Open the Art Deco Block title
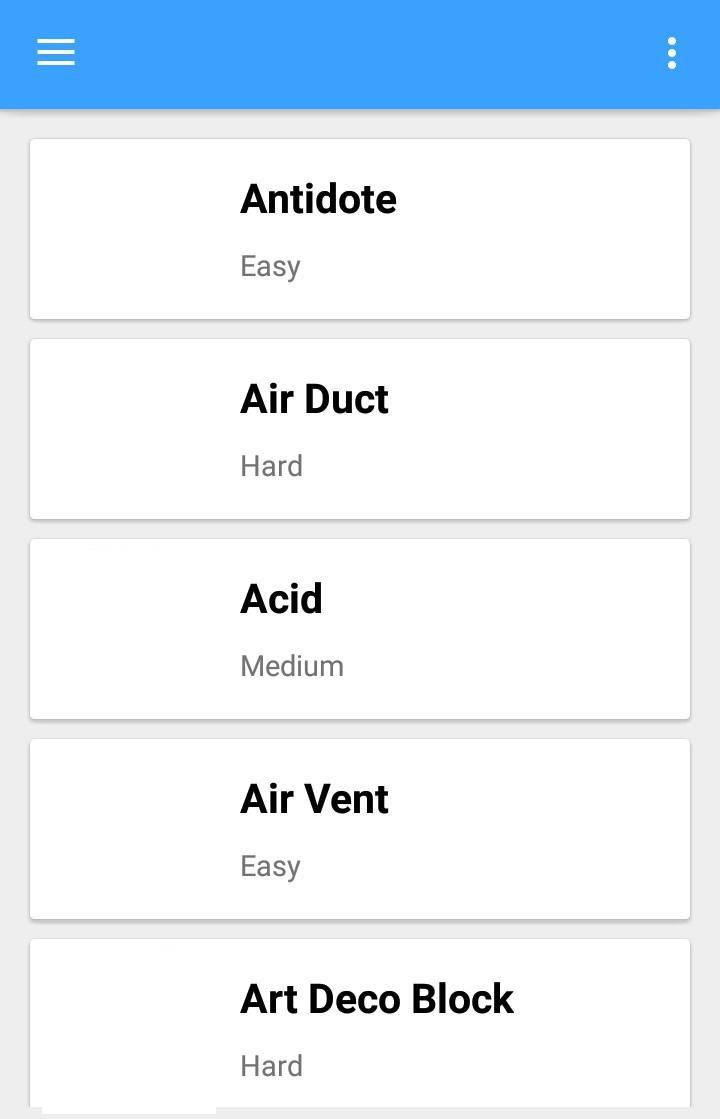This screenshot has width=720, height=1119. point(376,999)
